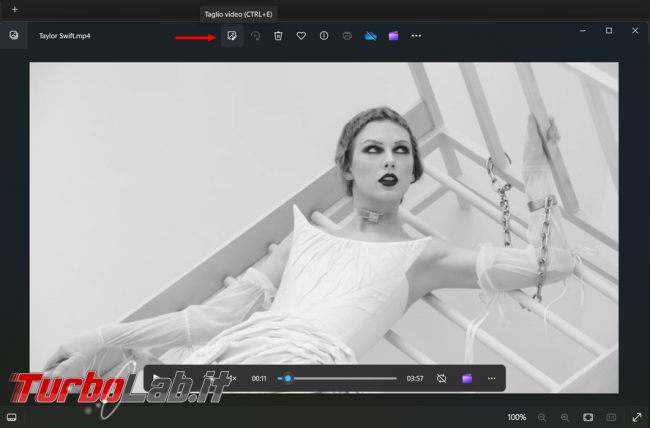Toggle the filmstrip in bottom-left corner

[x=12, y=417]
